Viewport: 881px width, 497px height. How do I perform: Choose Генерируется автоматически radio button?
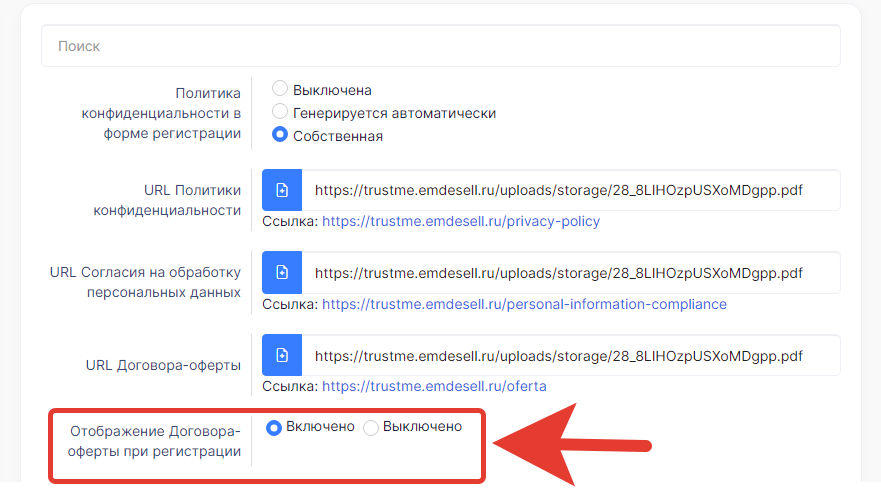coord(280,112)
